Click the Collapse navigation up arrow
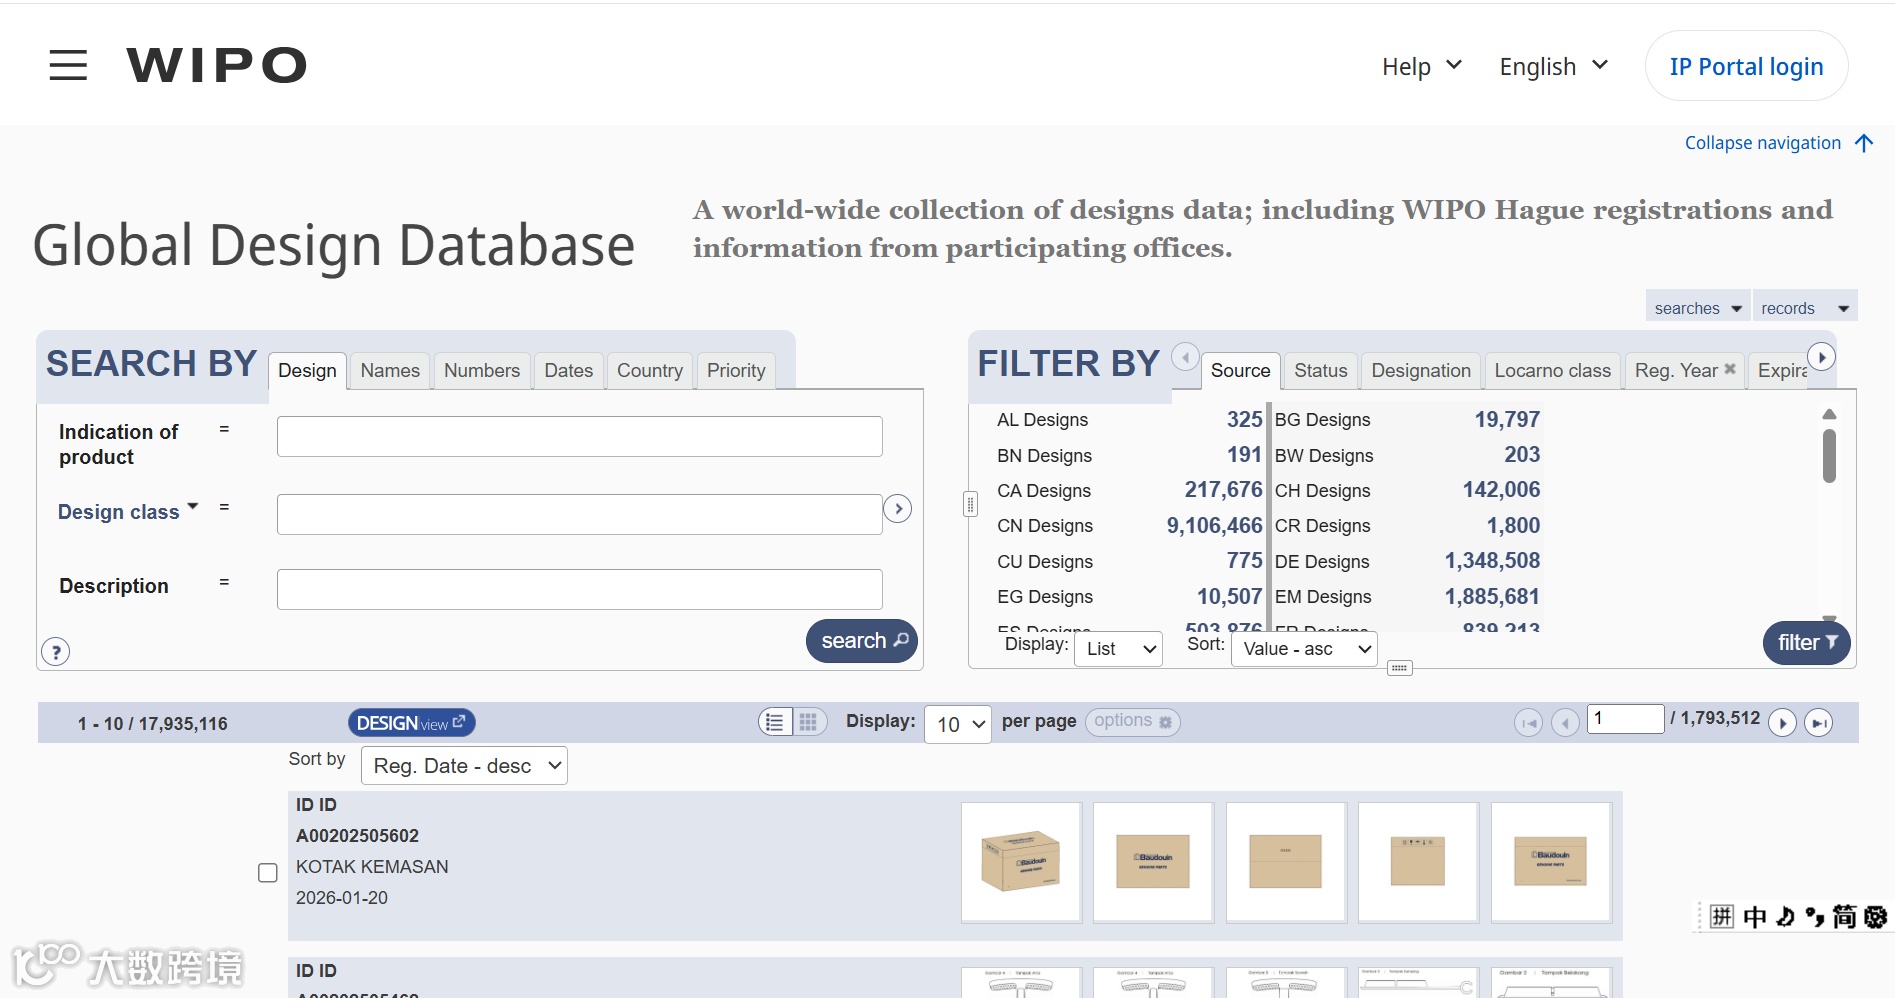Viewport: 1895px width, 998px height. tap(1864, 143)
